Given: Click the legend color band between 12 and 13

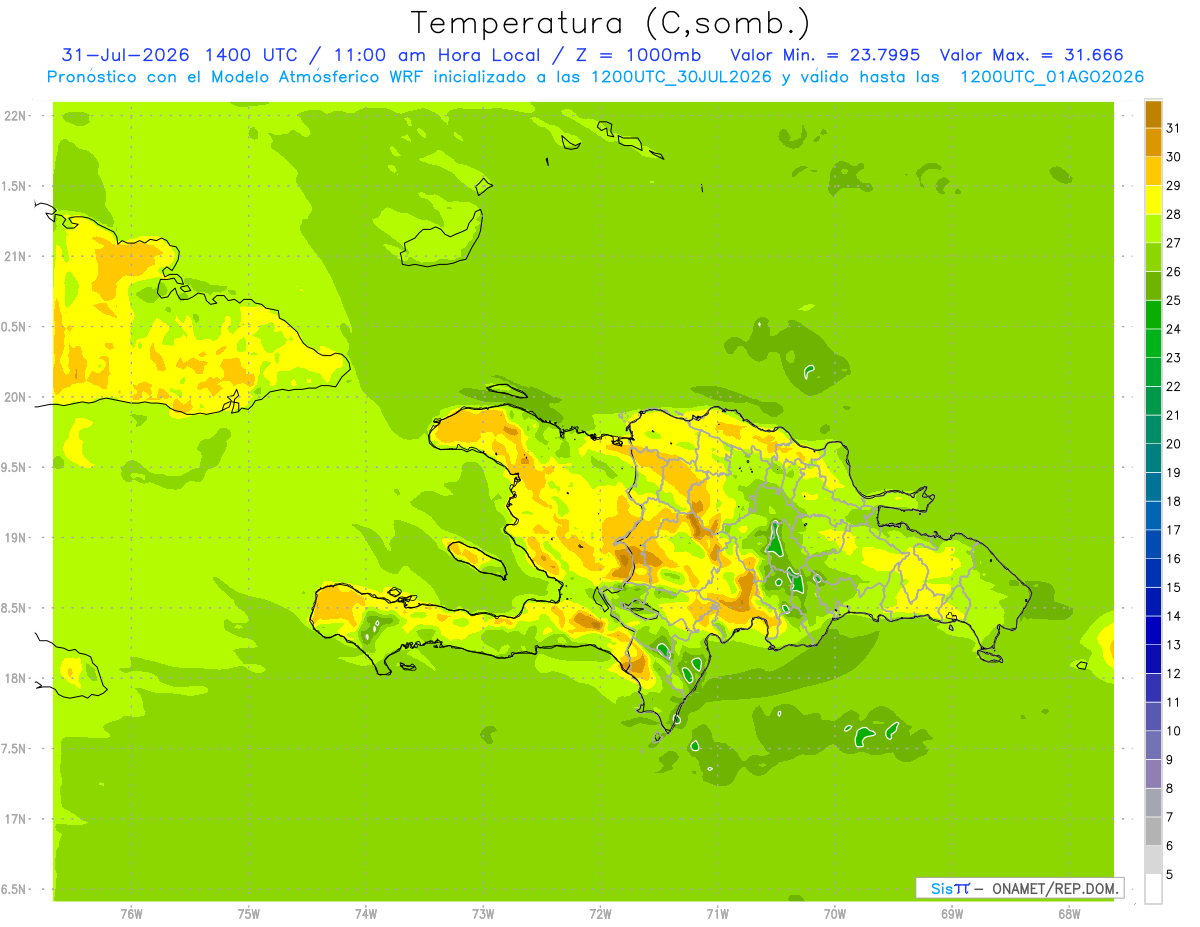Looking at the screenshot, I should pos(1153,660).
